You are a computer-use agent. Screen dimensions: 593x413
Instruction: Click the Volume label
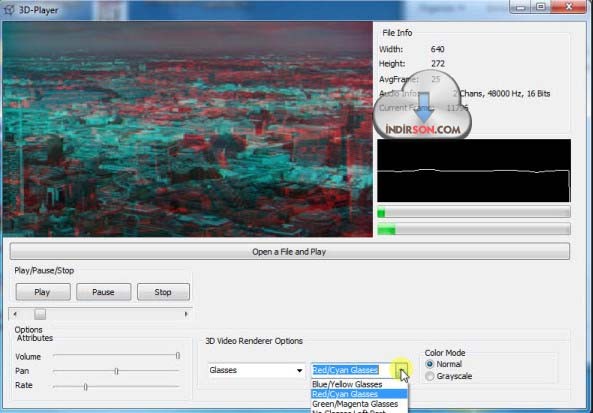28,357
